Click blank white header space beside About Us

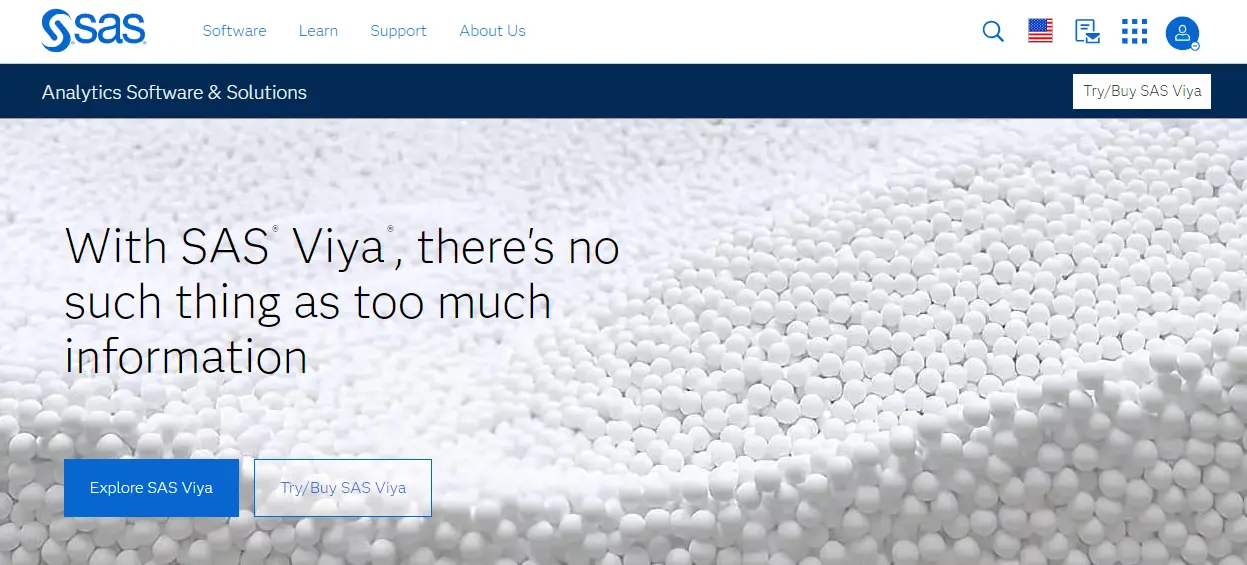click(750, 31)
